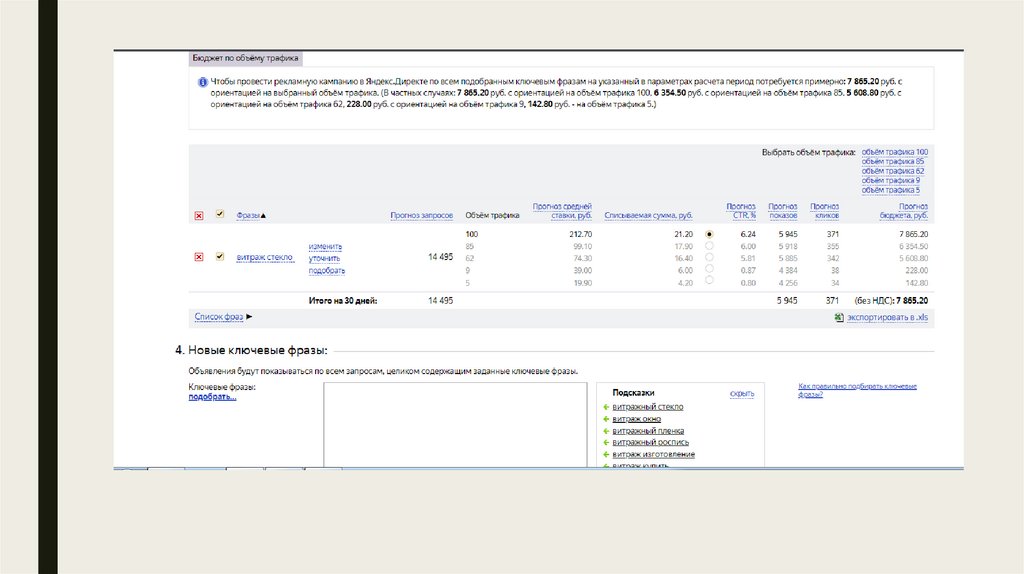Click the red delete icon in table header
Viewport: 1024px width, 574px height.
tap(198, 215)
